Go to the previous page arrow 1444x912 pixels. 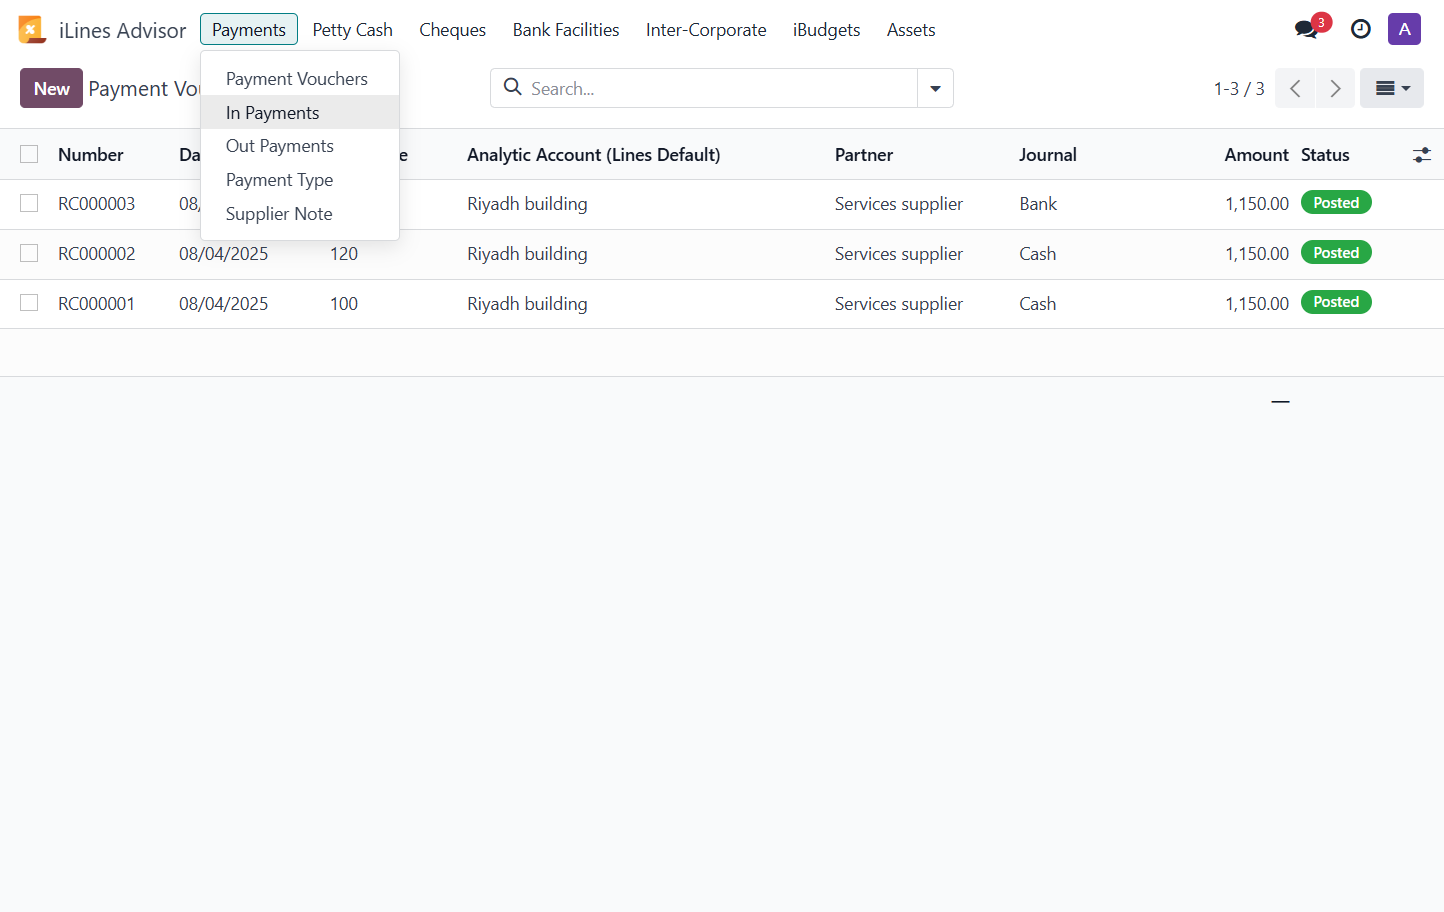point(1295,88)
